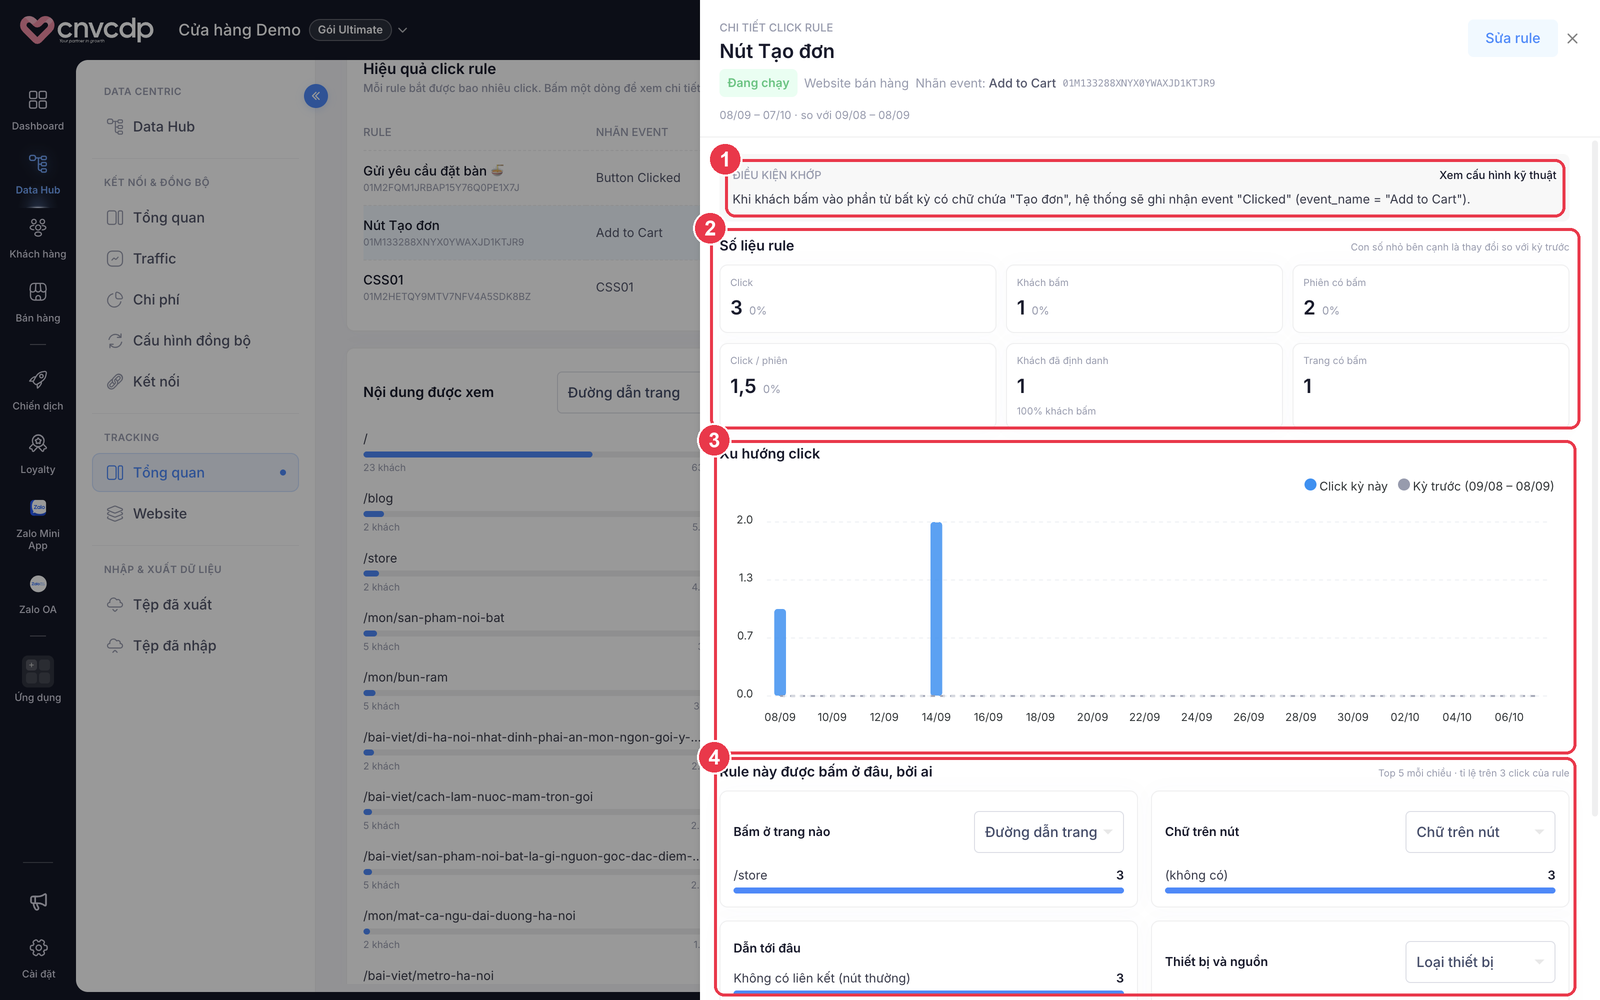Click the /store progress bar in Bấm ở trang nào
Screen dimensions: 1600x1000
pos(928,890)
